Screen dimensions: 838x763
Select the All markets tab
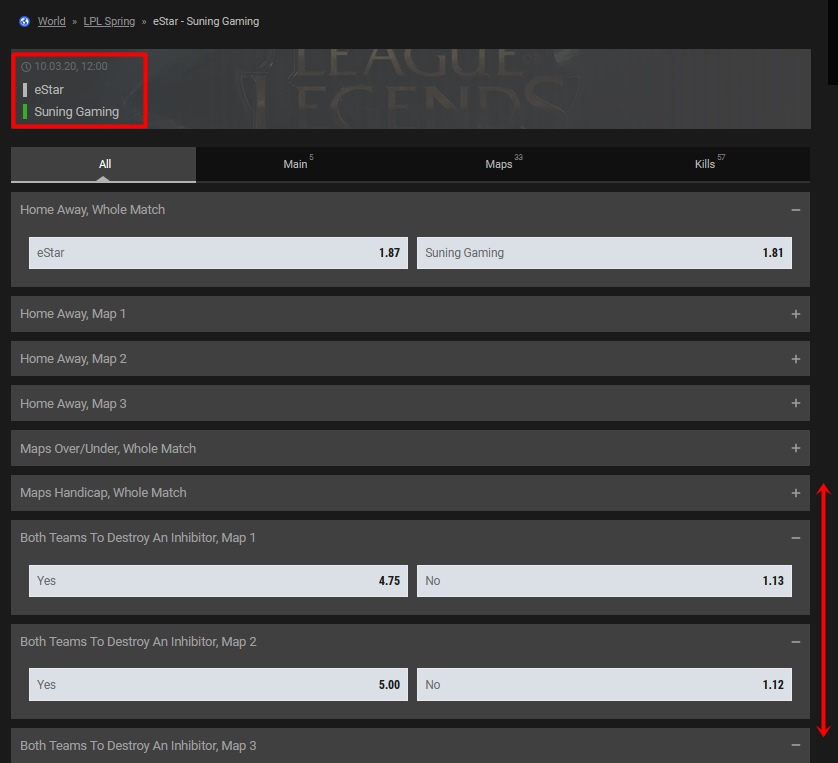104,164
